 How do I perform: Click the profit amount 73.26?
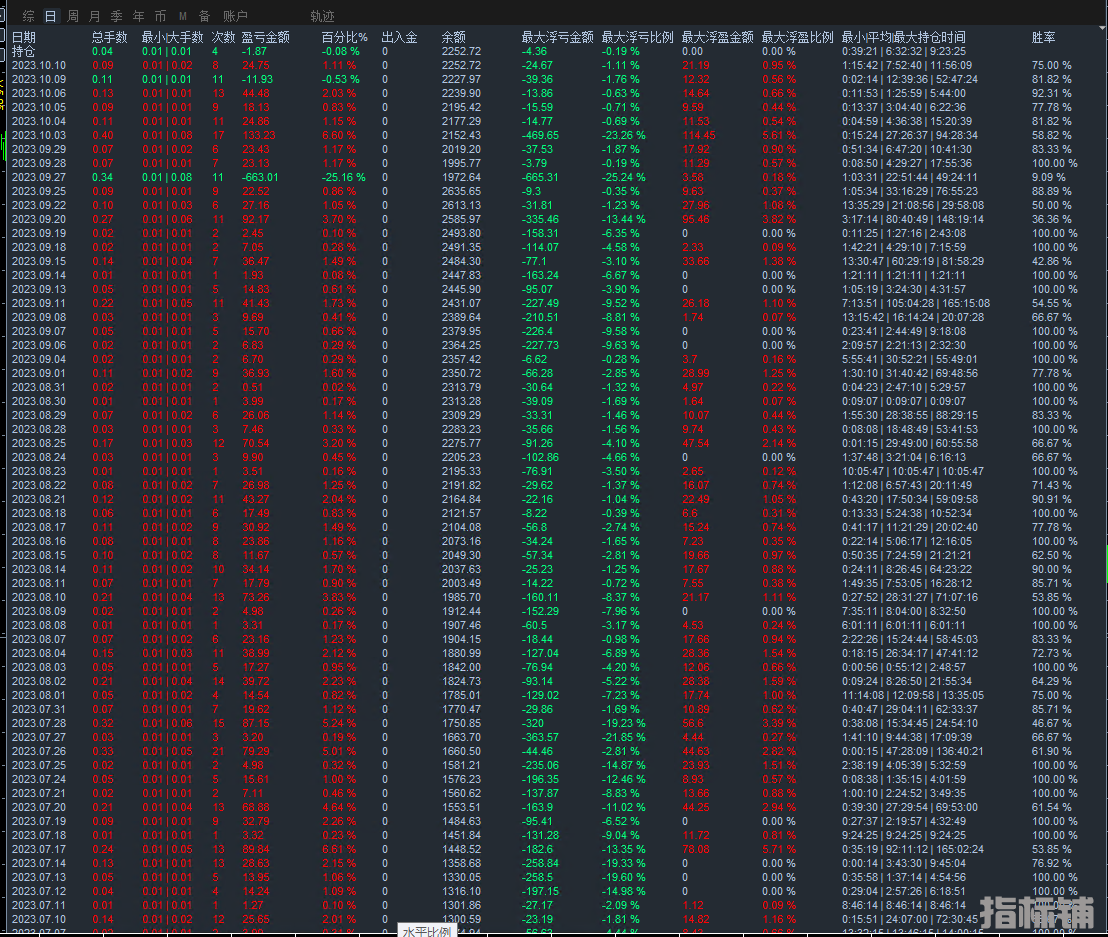tap(256, 597)
